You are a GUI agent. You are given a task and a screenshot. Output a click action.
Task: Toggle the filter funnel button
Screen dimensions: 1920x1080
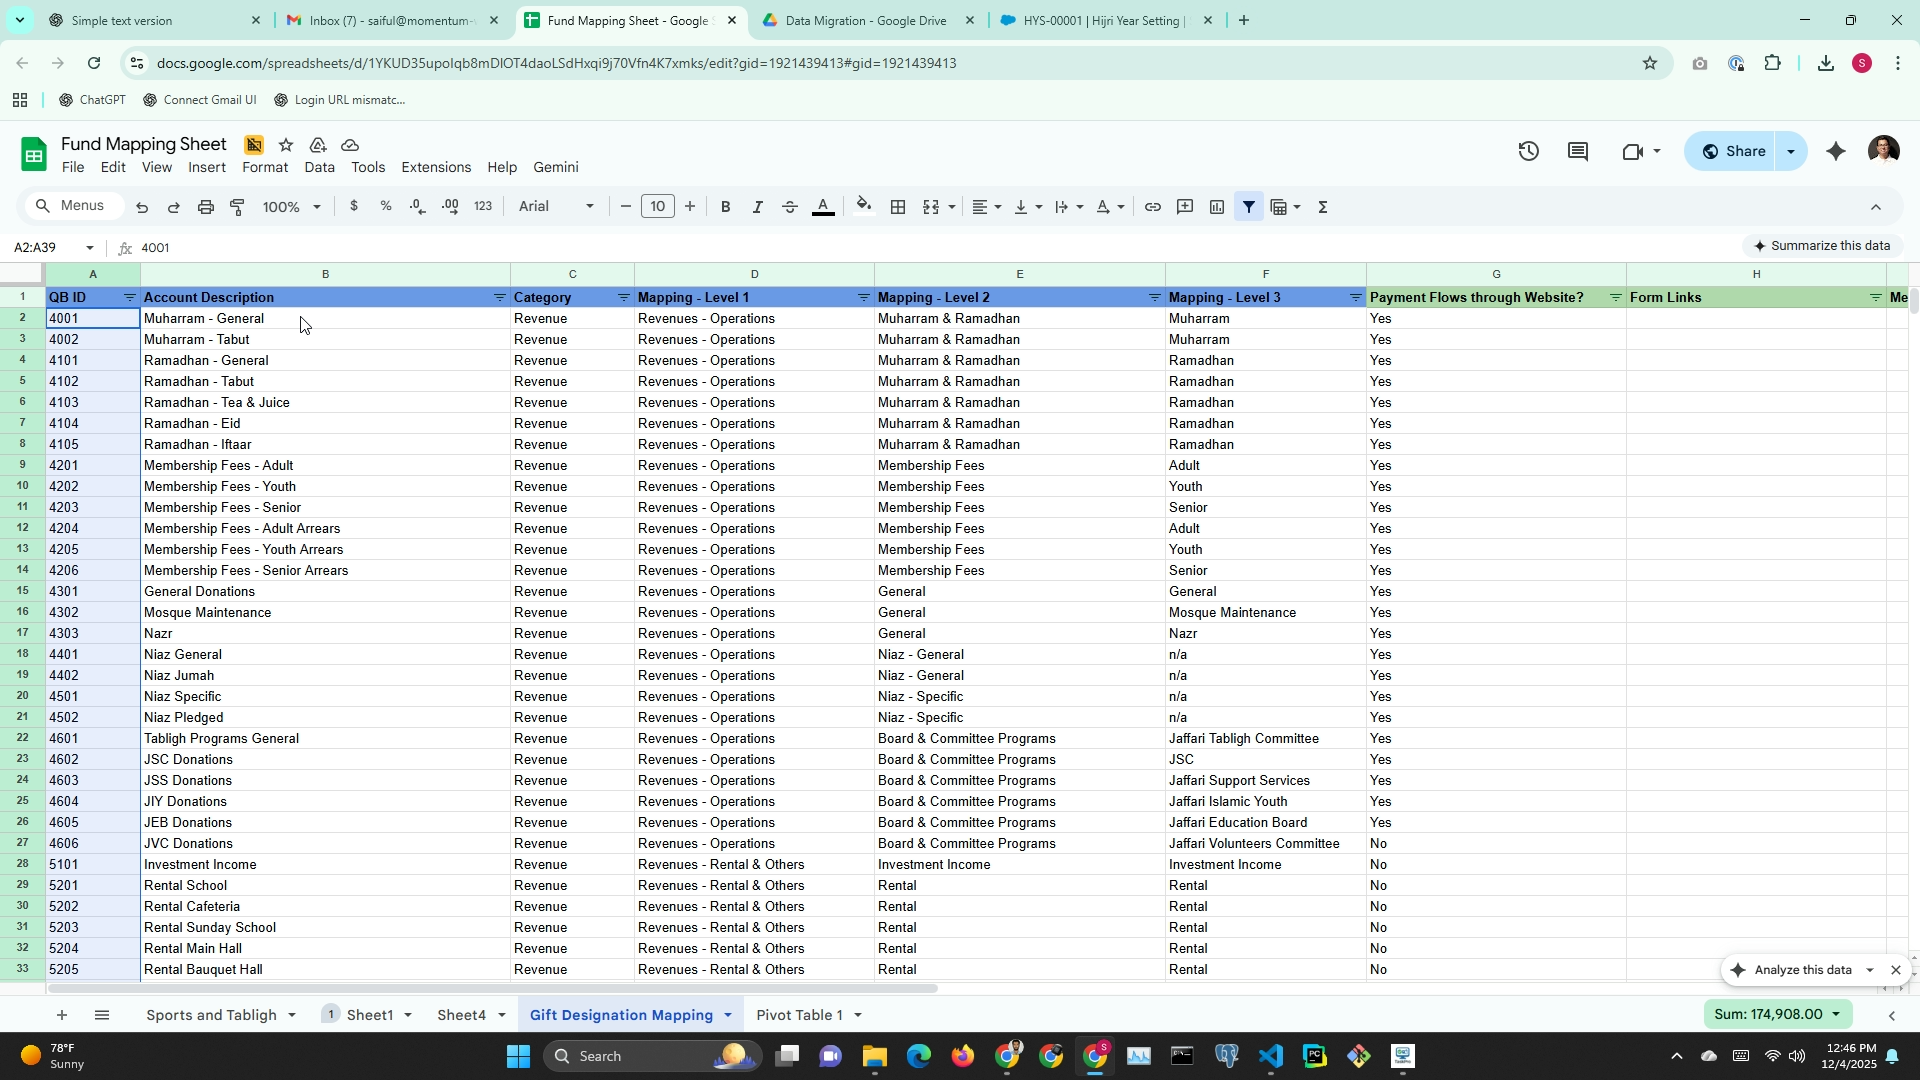coord(1248,207)
